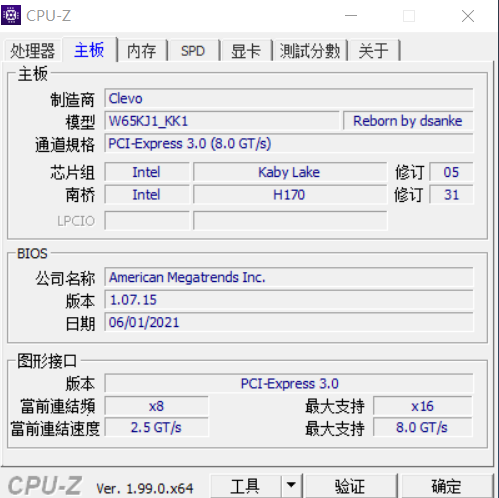Open the SPD tab
This screenshot has width=499, height=498.
[193, 51]
